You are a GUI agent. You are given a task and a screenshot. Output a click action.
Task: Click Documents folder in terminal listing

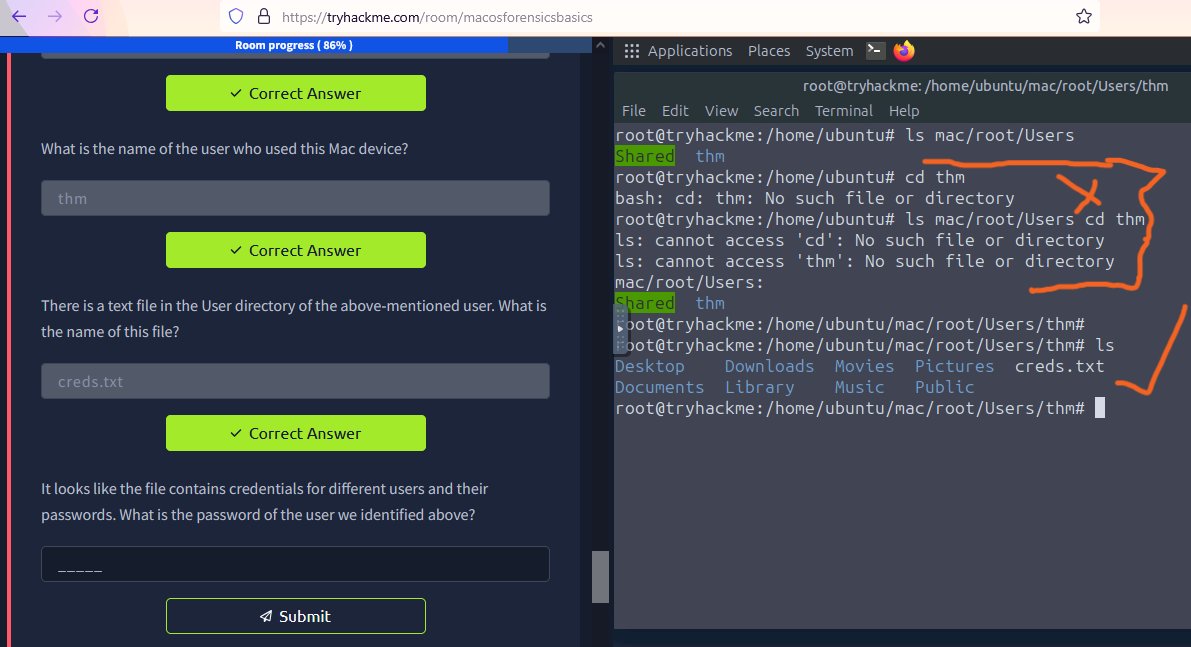tap(659, 387)
